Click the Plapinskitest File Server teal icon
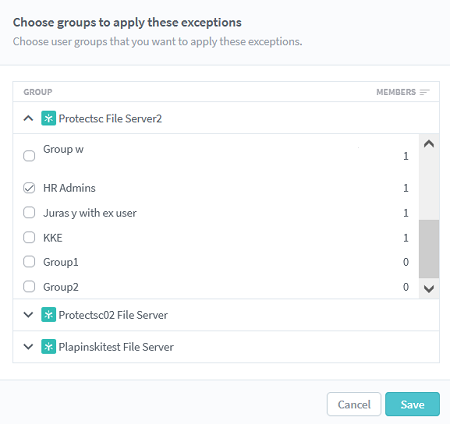This screenshot has width=450, height=424. [48, 347]
